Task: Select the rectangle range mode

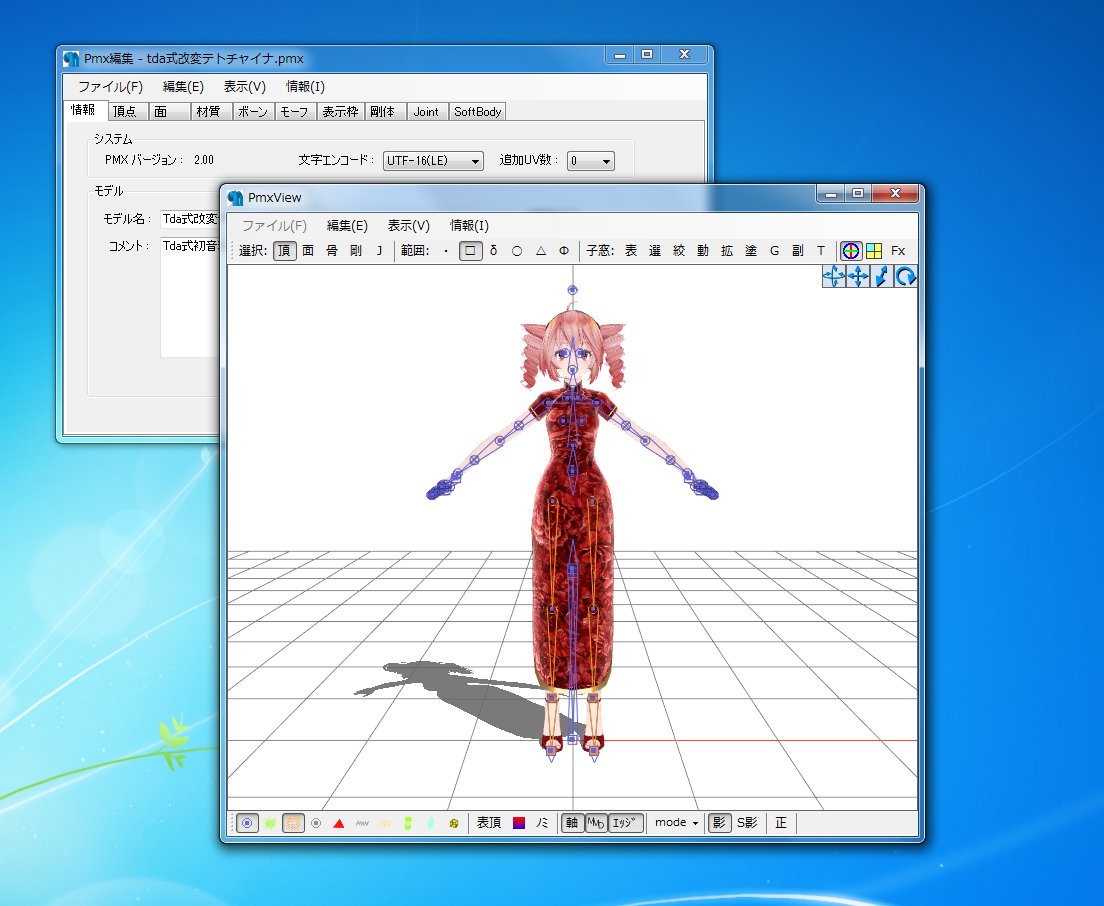Action: click(470, 251)
